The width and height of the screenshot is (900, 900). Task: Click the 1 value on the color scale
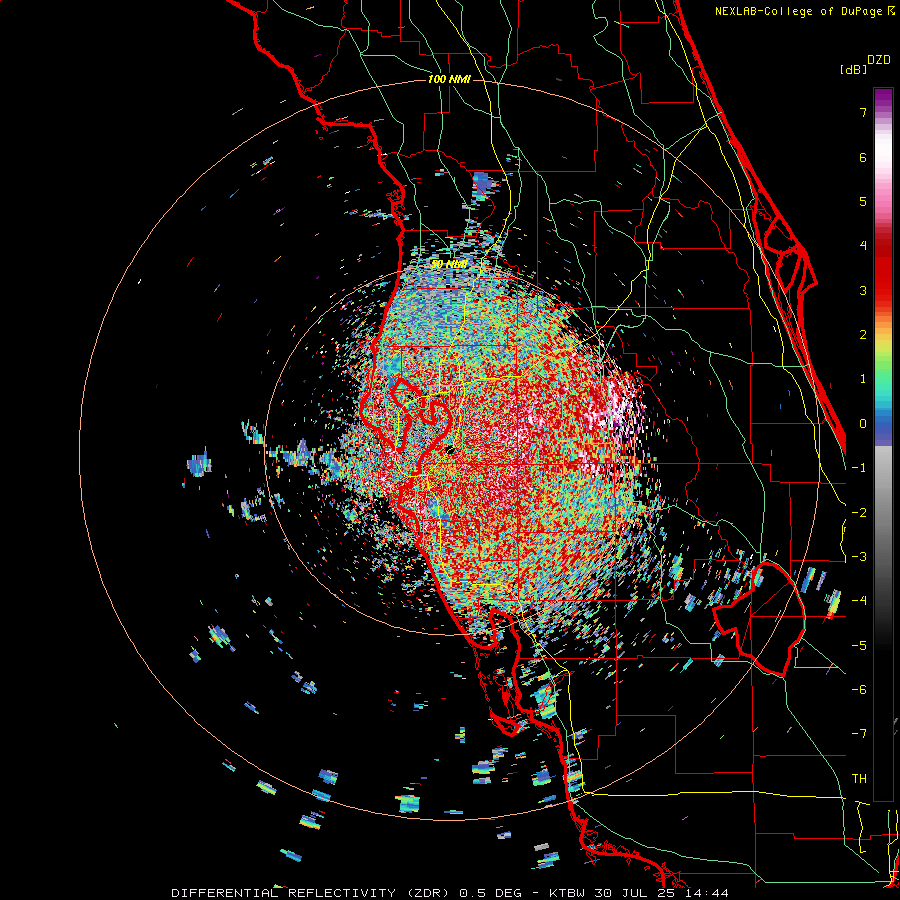(x=863, y=379)
